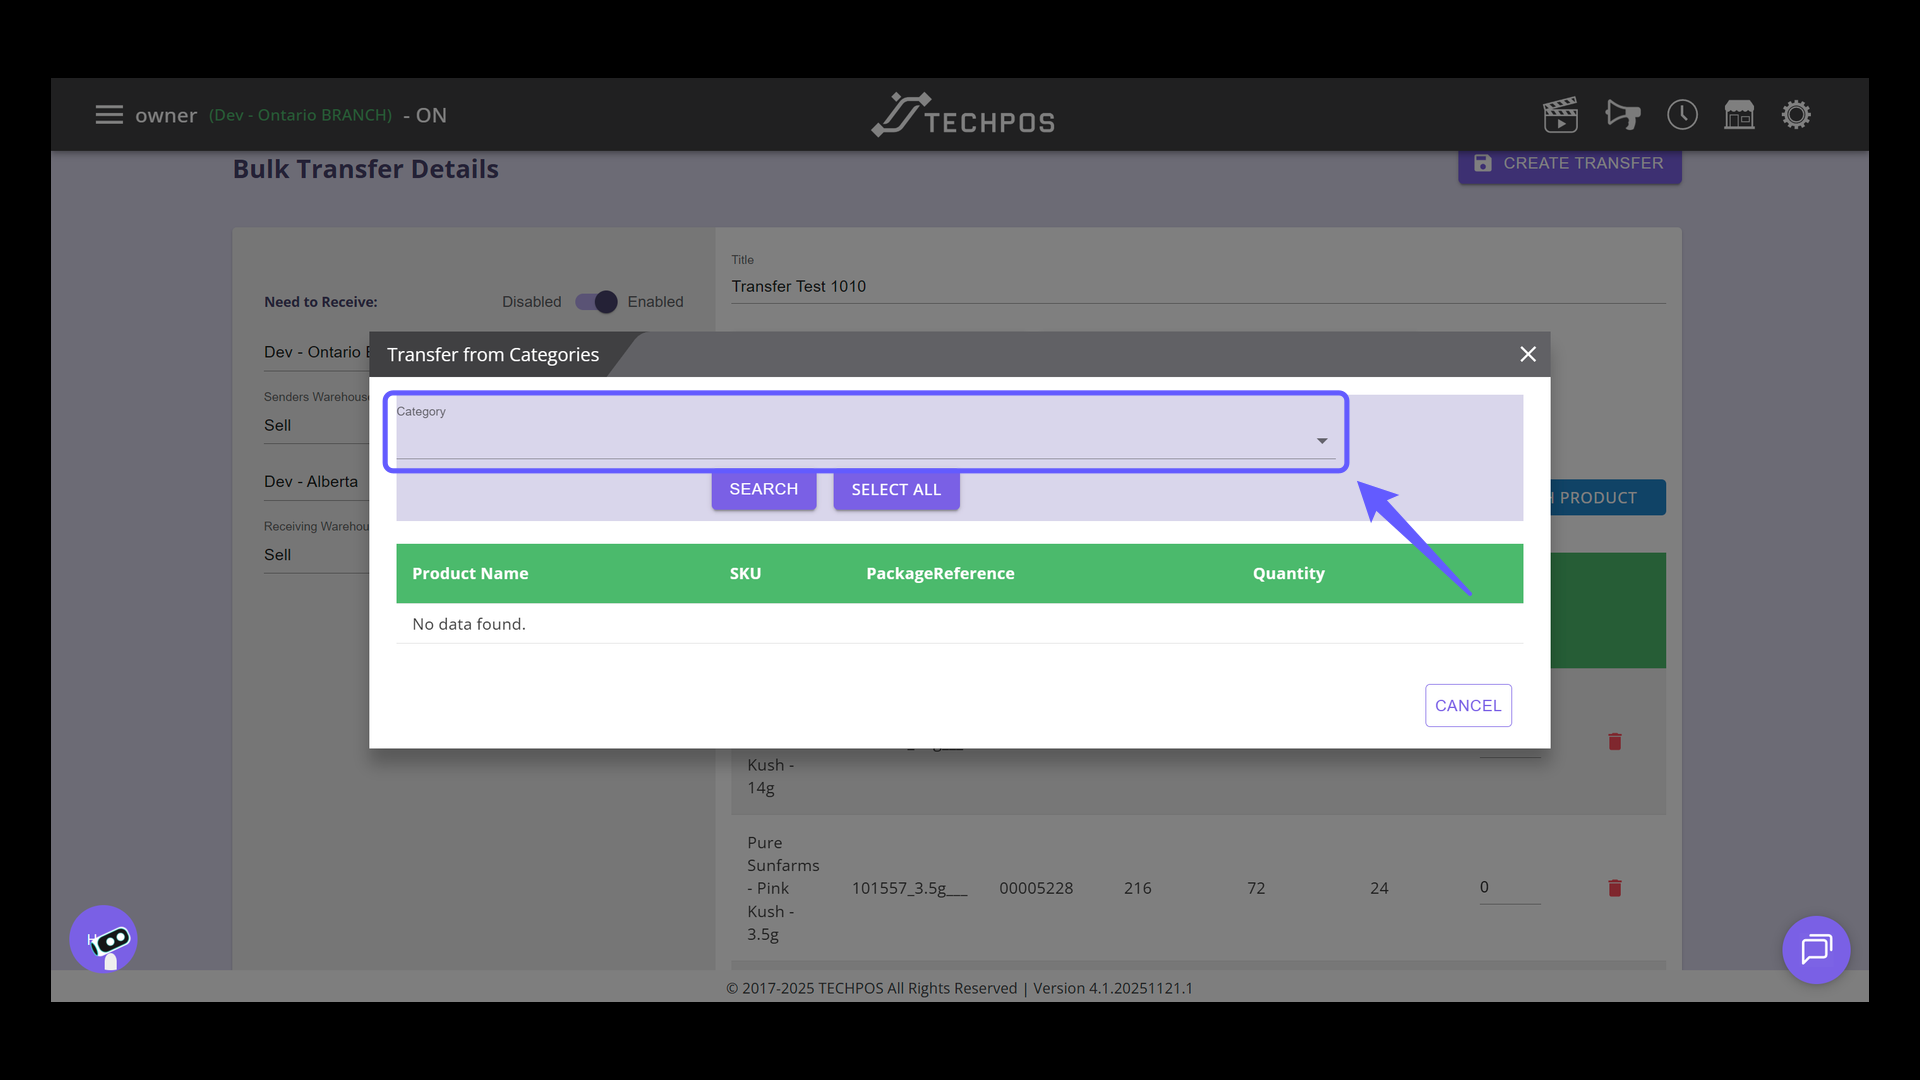Delete the Pink Kush 3.5g row
The height and width of the screenshot is (1080, 1920).
point(1614,888)
